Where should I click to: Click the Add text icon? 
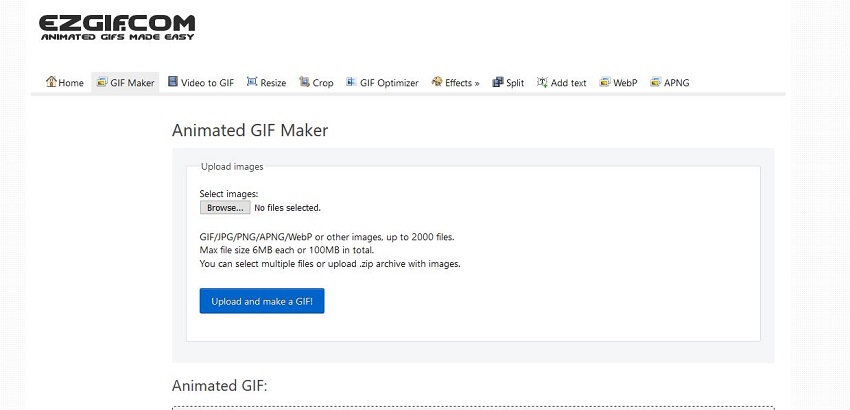[x=542, y=82]
